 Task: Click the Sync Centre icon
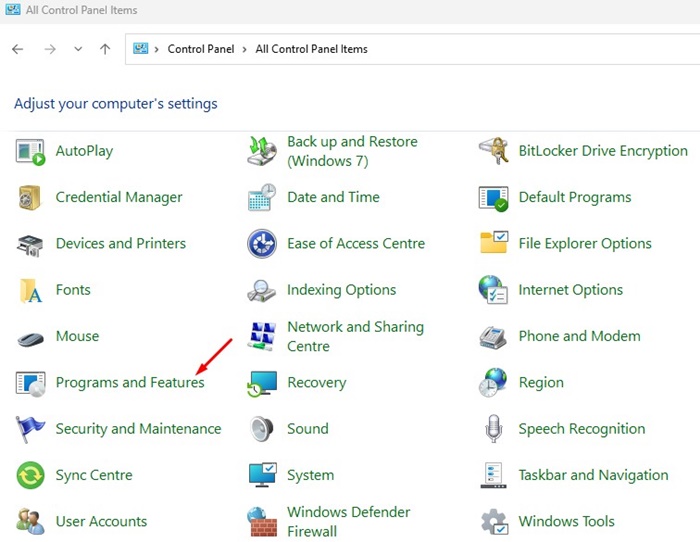30,475
